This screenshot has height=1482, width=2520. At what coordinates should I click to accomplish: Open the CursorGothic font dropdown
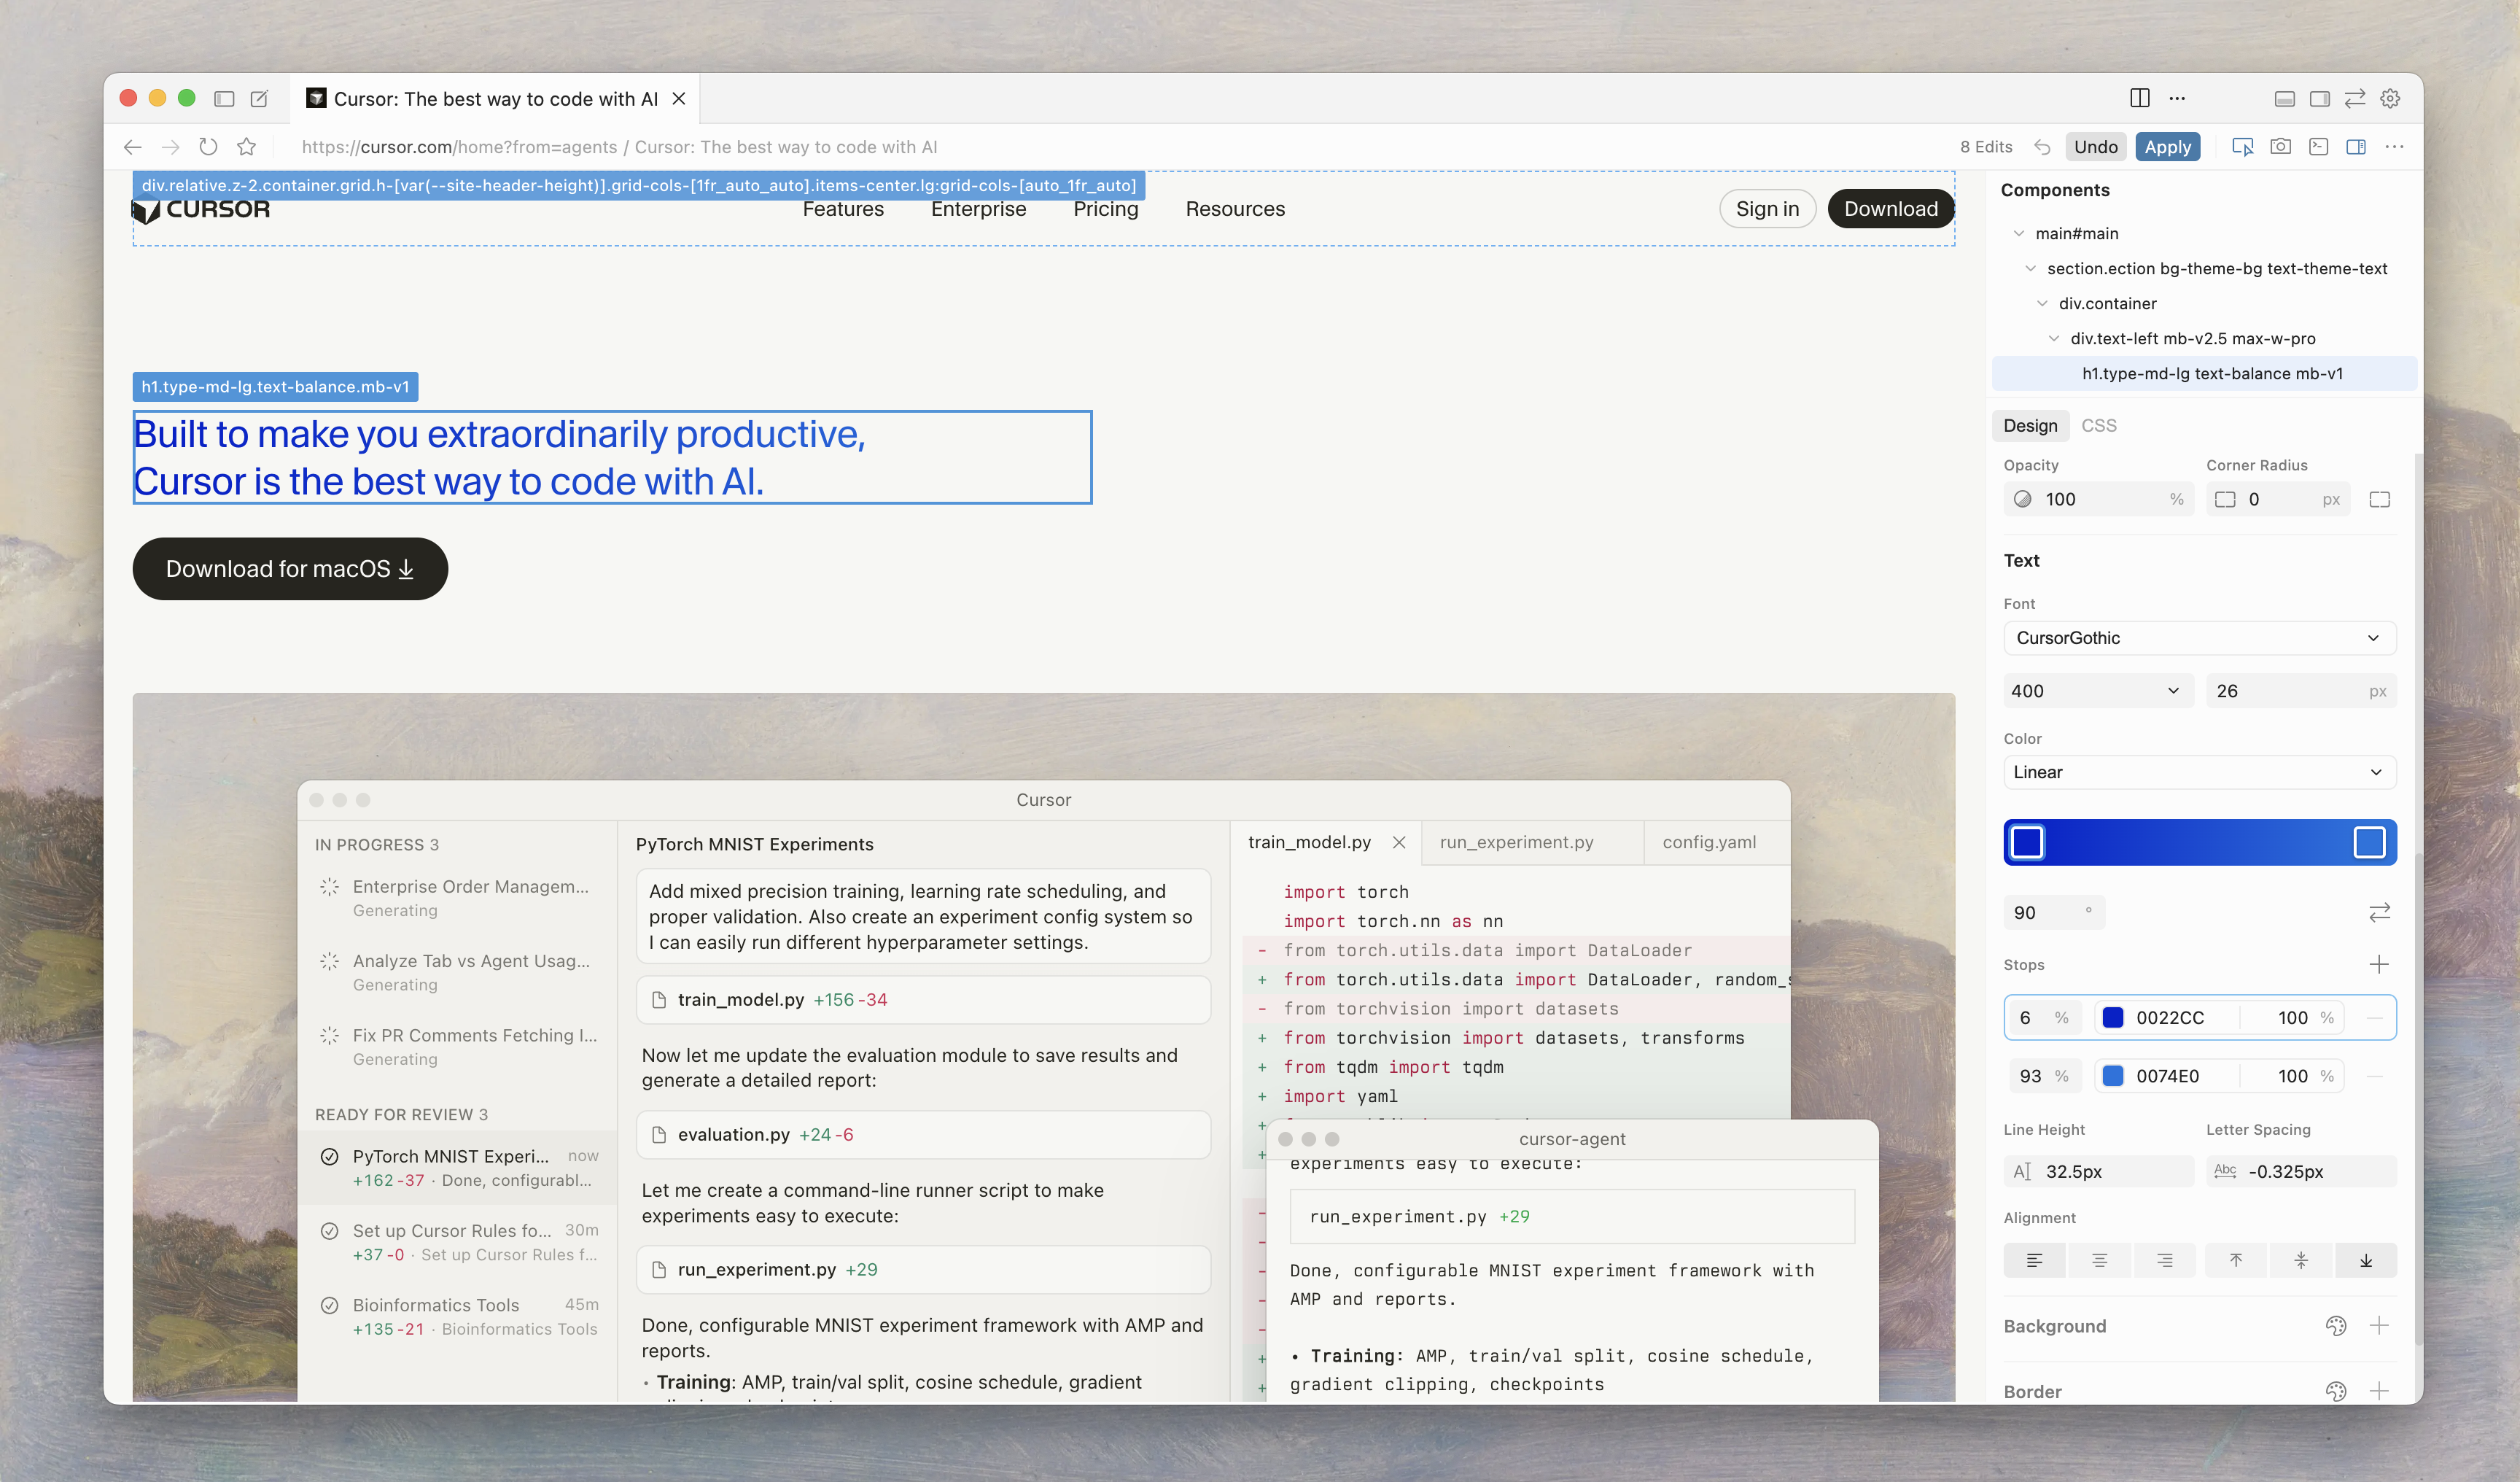(2199, 638)
